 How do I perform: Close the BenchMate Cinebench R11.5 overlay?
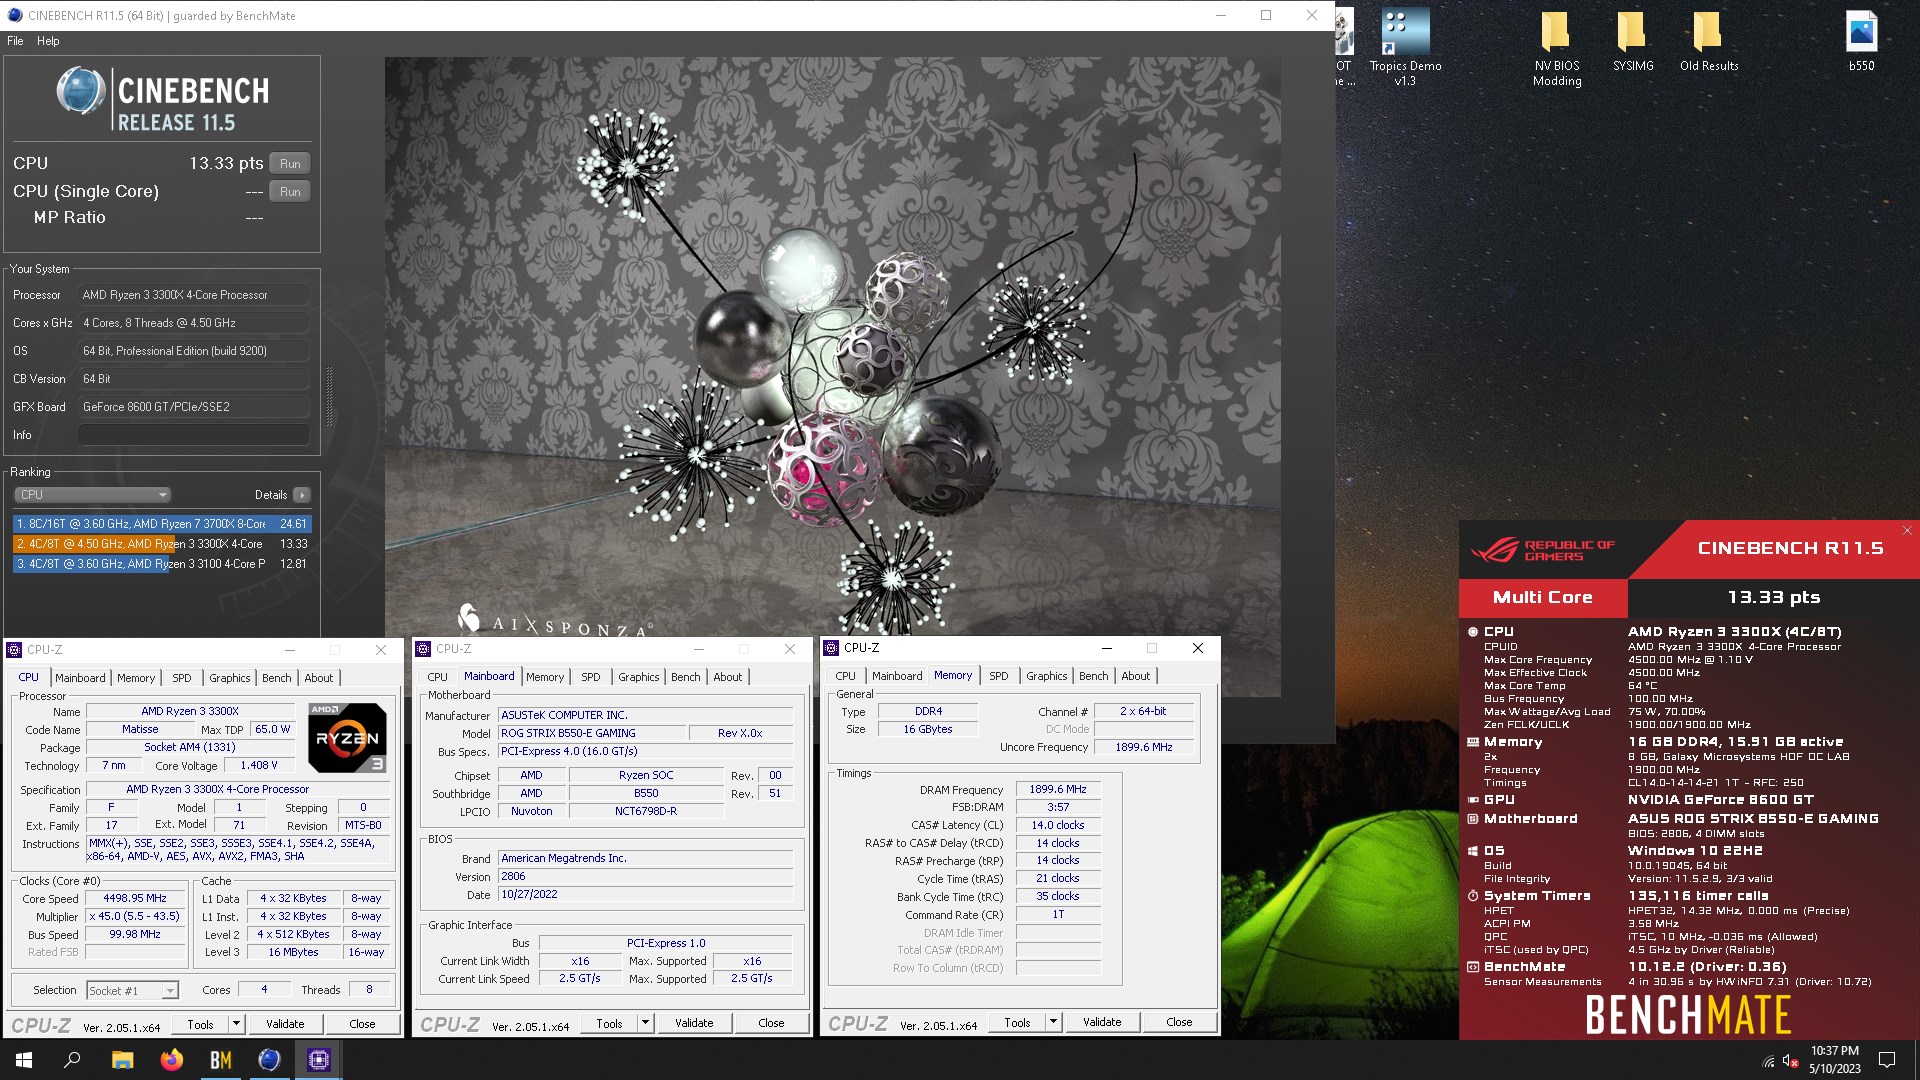click(x=1907, y=531)
